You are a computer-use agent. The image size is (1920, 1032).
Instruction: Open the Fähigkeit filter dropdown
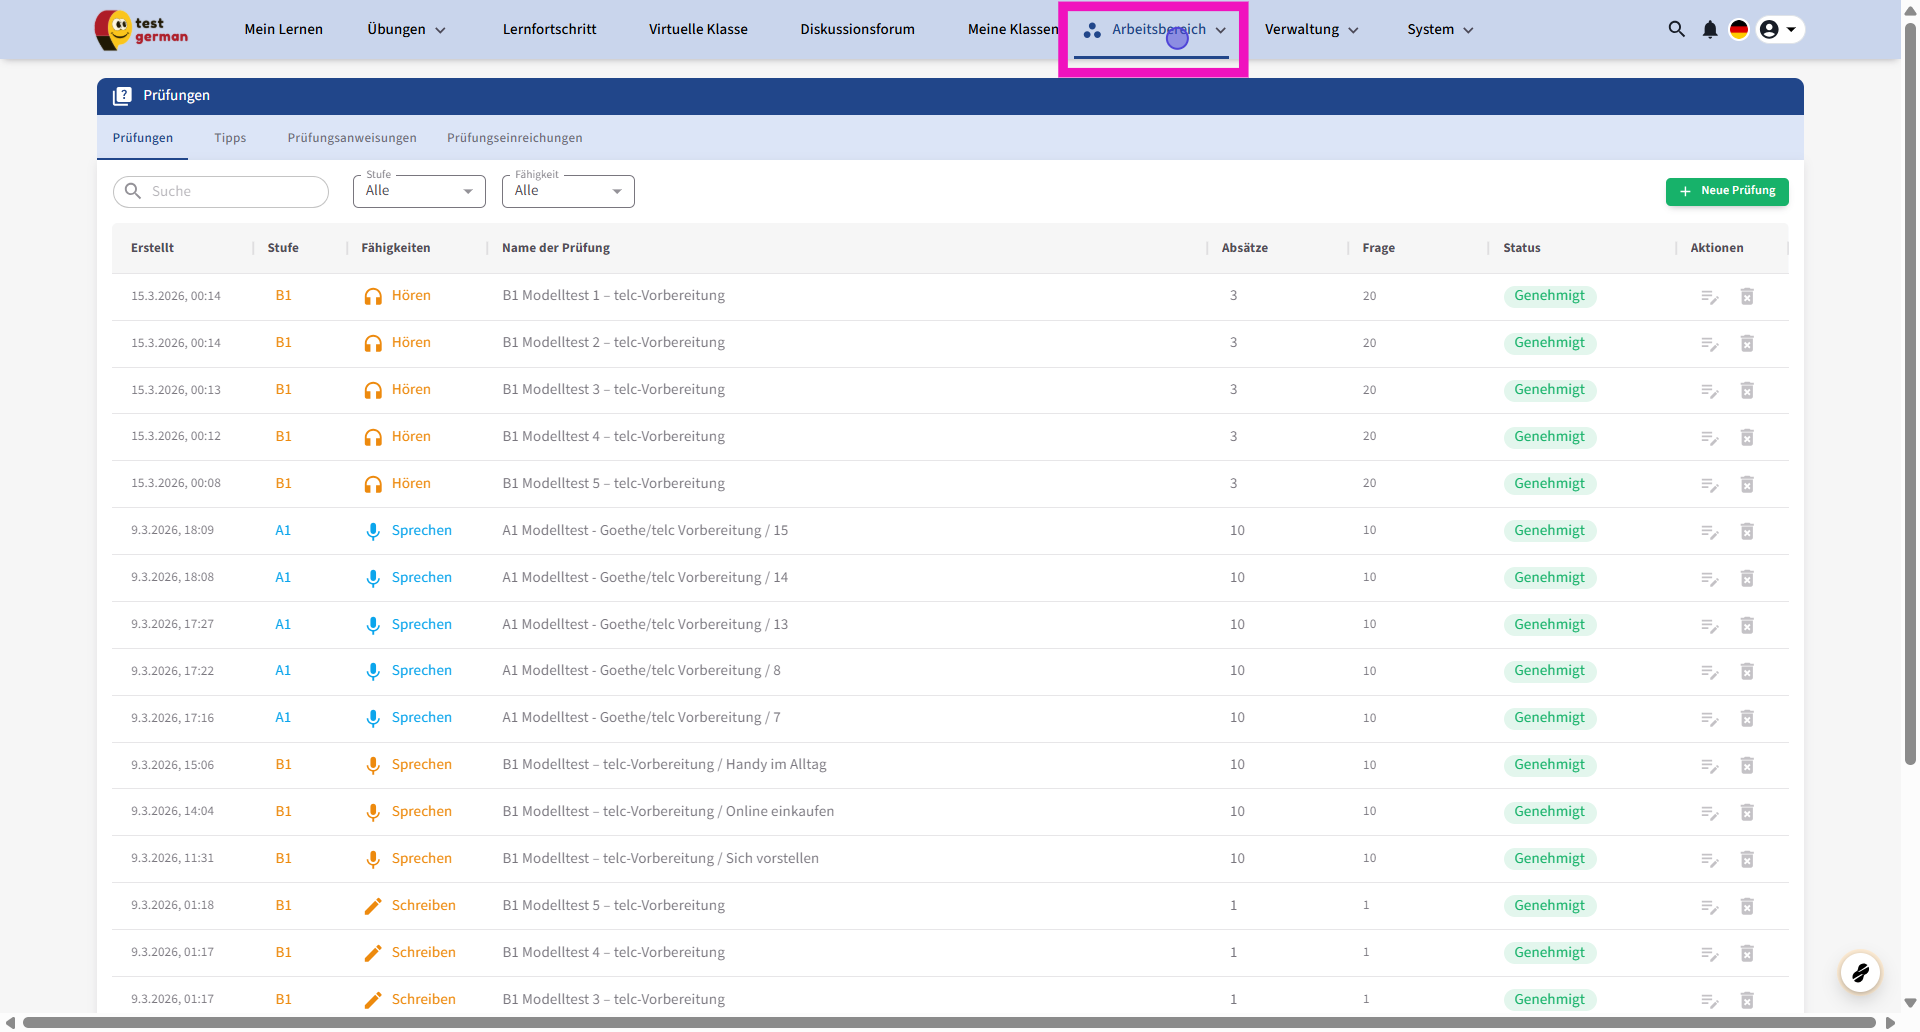point(568,191)
